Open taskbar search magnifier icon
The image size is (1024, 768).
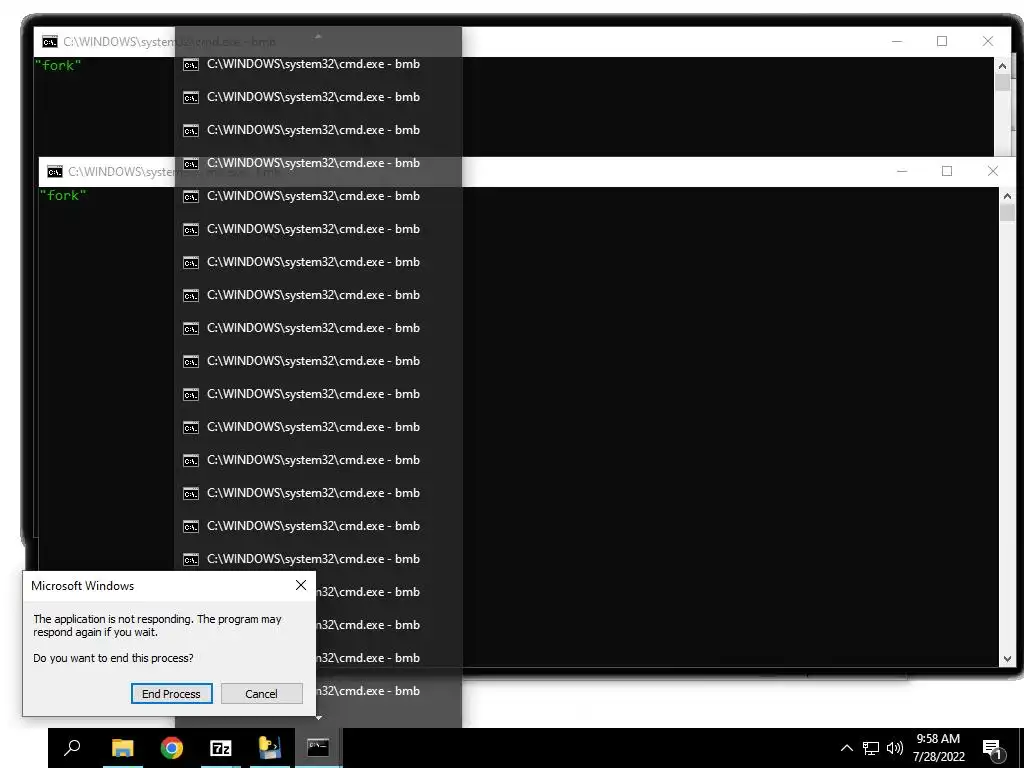point(72,747)
